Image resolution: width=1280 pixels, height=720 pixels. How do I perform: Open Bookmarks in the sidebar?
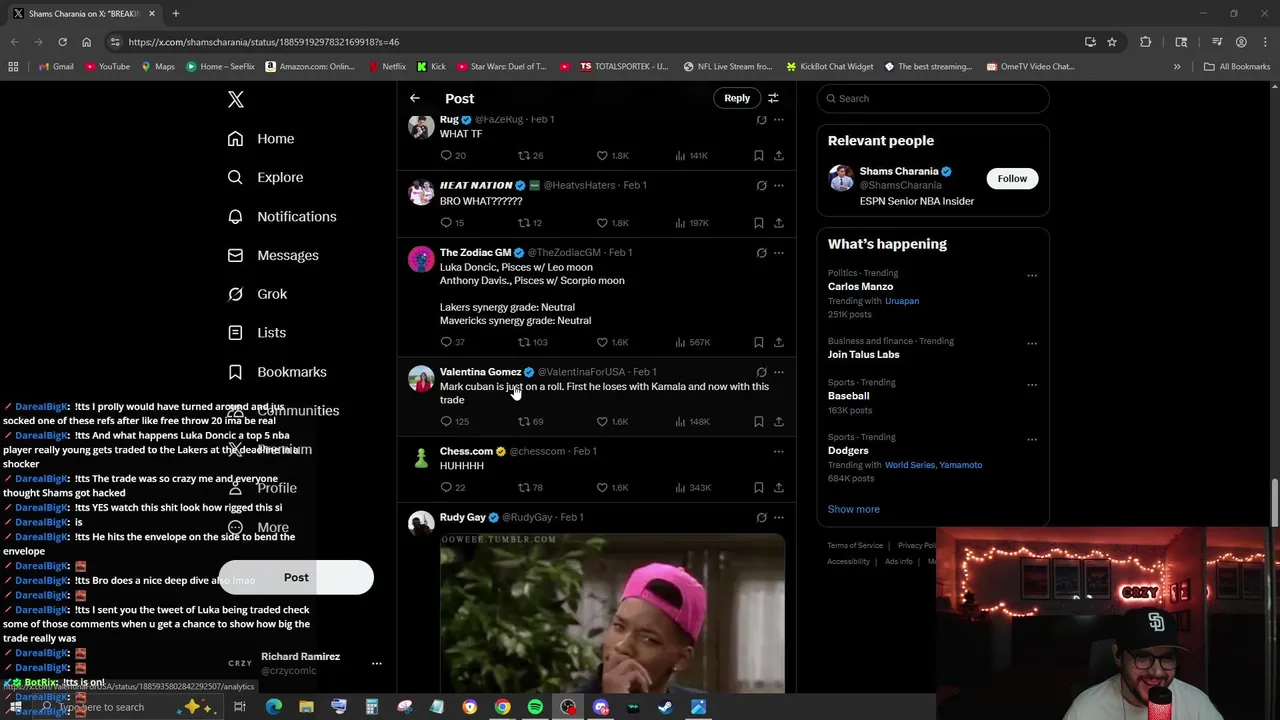click(277, 372)
